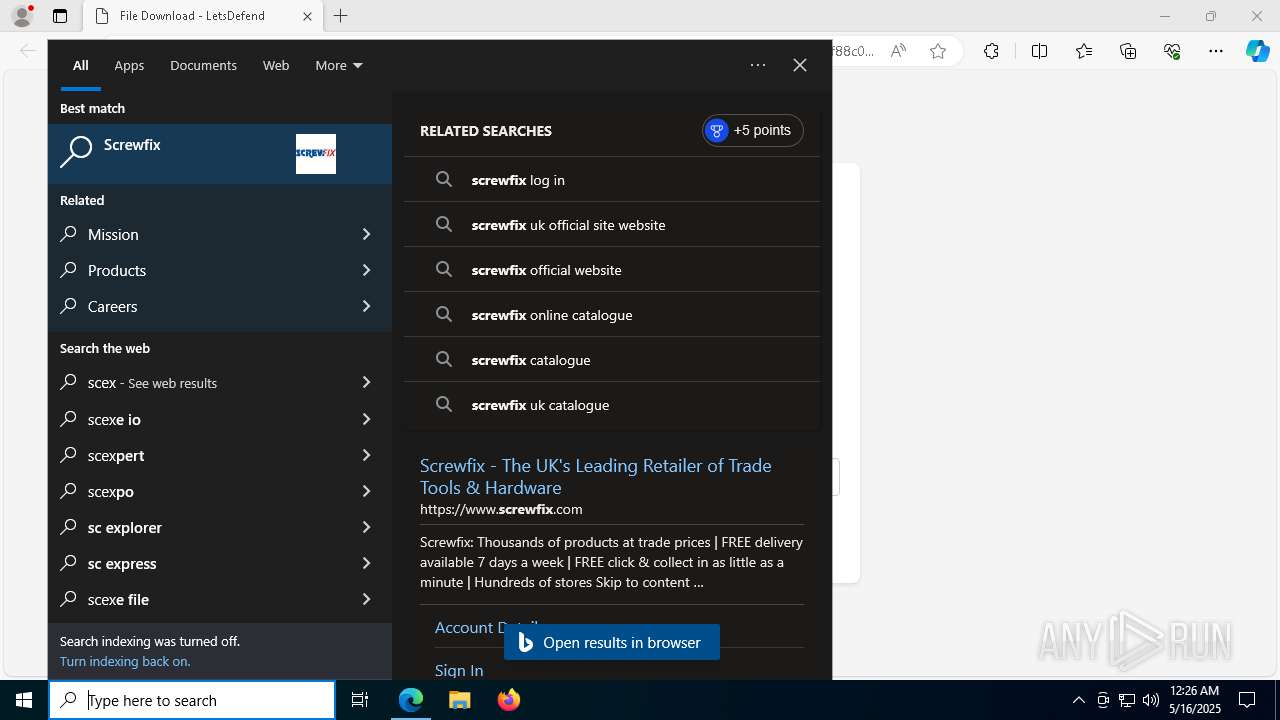
Task: Expand the Products related arrow
Action: pyautogui.click(x=366, y=270)
